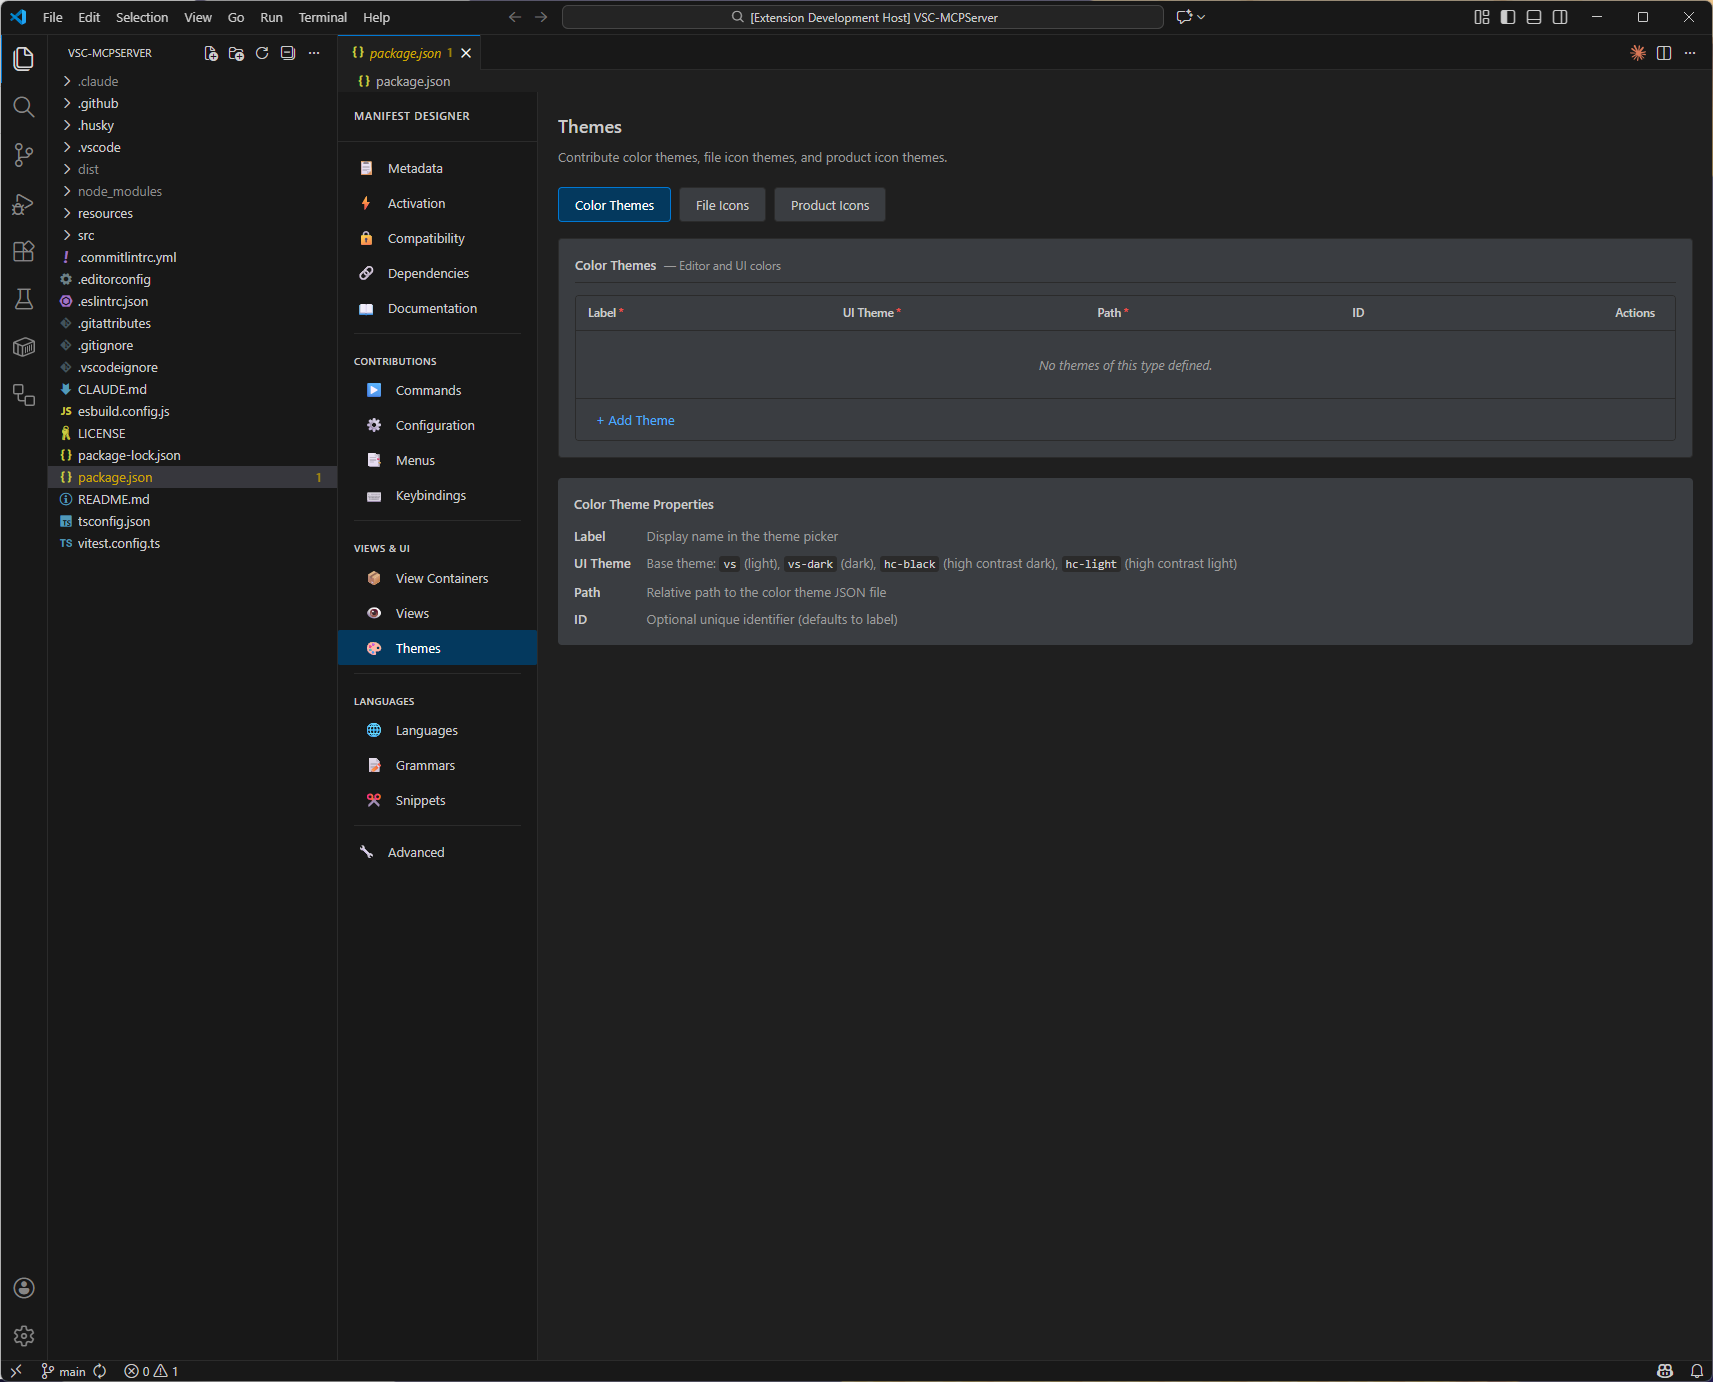1713x1382 pixels.
Task: Expand the src folder
Action: (x=192, y=235)
